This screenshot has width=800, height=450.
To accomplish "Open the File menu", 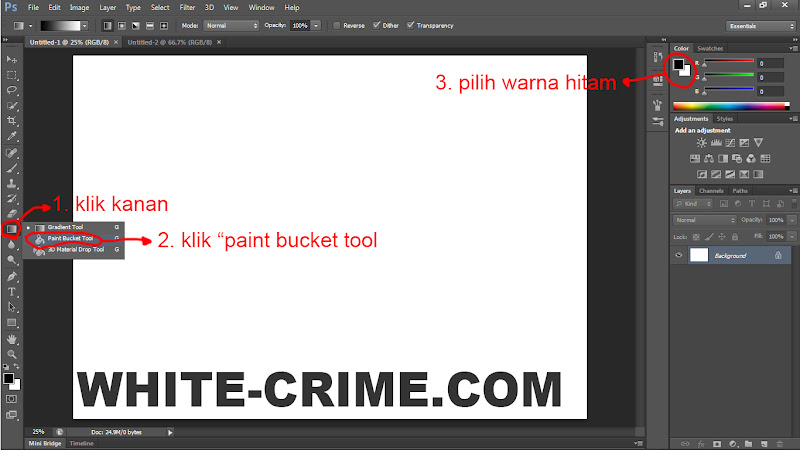I will (33, 8).
